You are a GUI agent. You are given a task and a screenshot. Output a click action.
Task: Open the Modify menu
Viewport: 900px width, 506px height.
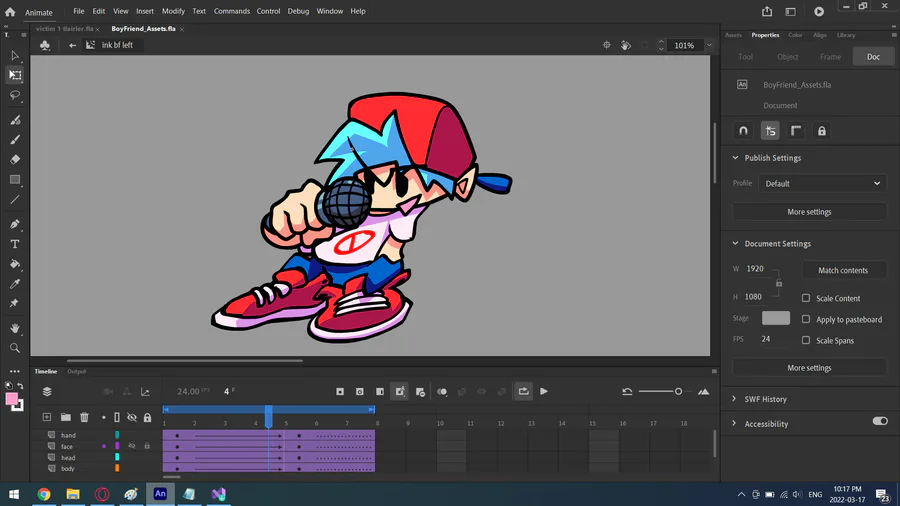point(173,11)
